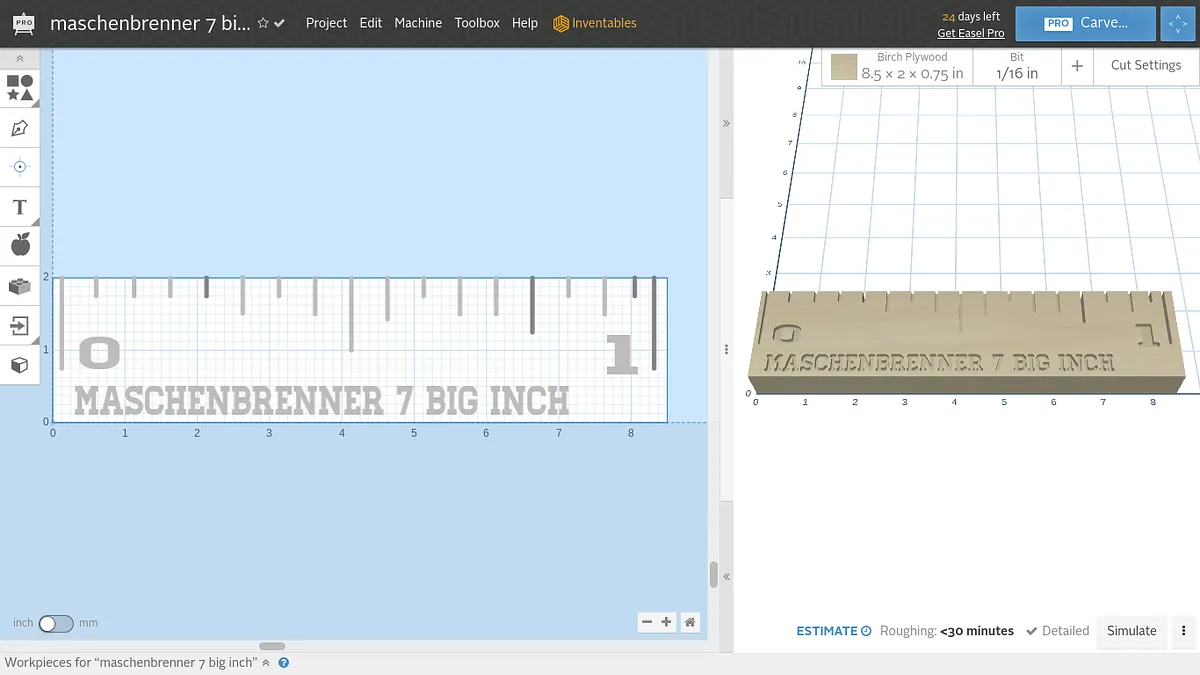Image resolution: width=1200 pixels, height=675 pixels.
Task: Reset view with the home icon
Action: [690, 622]
